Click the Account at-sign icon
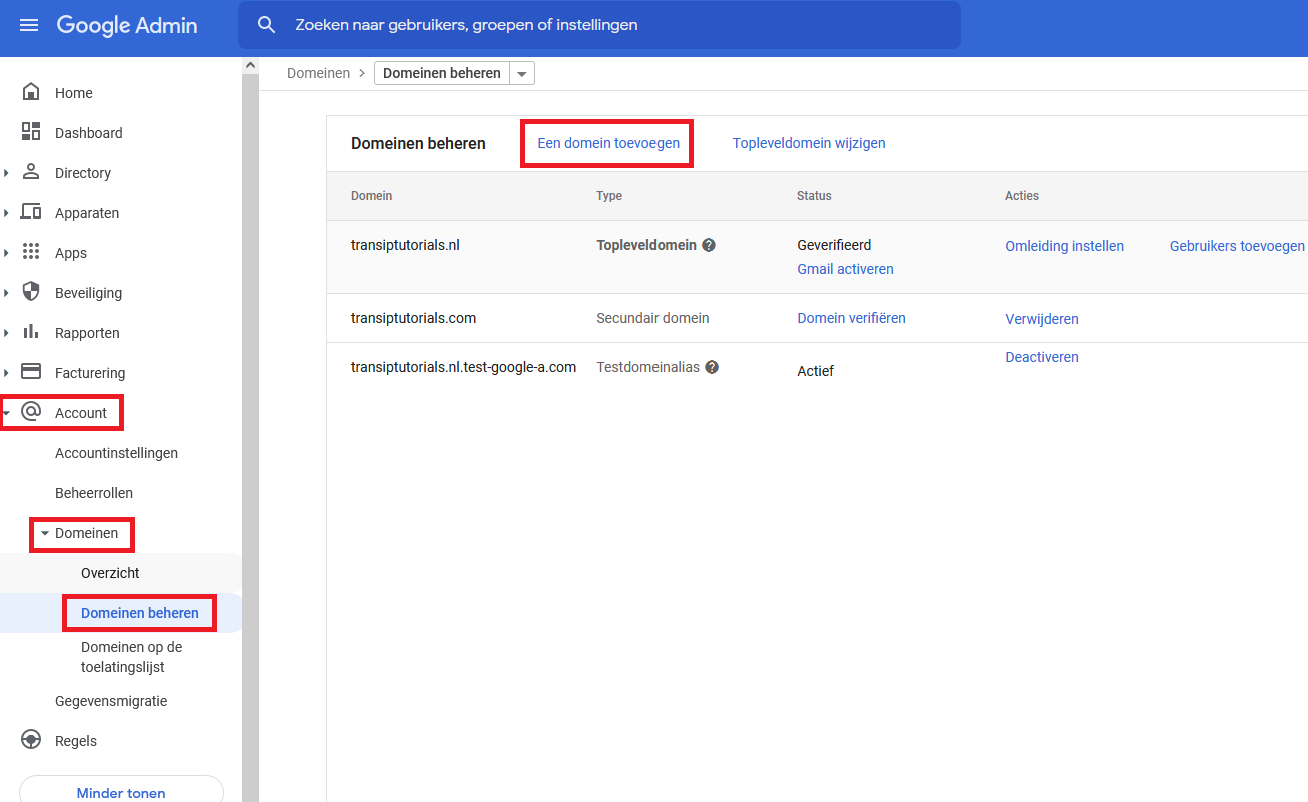This screenshot has height=802, width=1308. click(x=31, y=412)
